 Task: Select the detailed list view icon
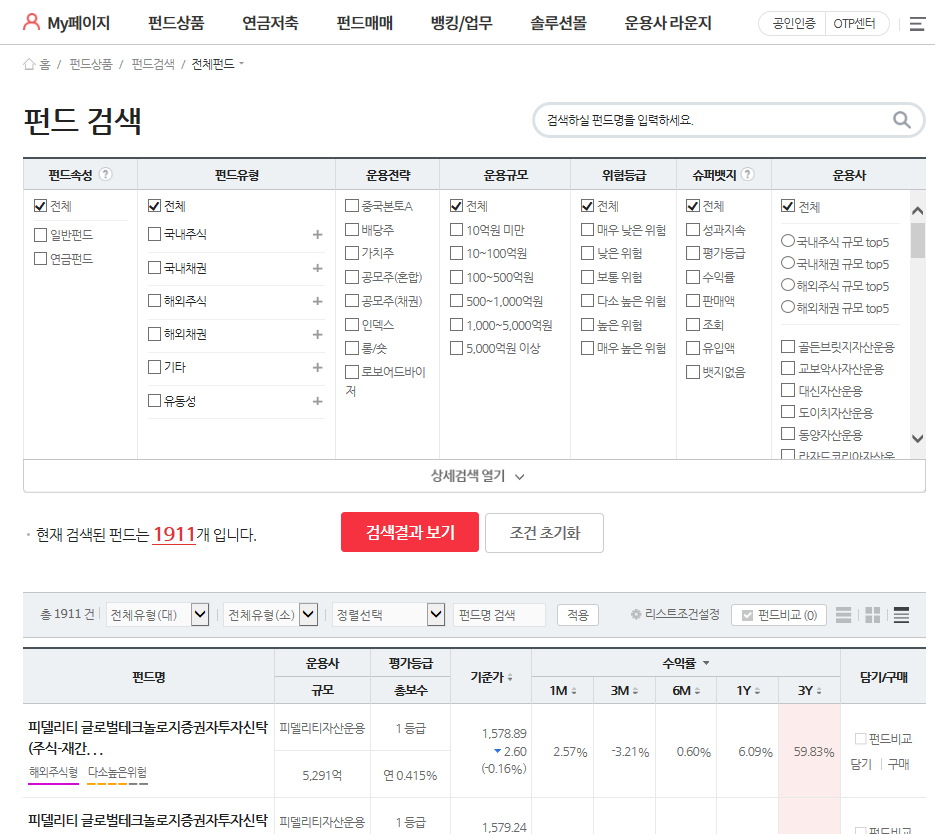pos(901,615)
